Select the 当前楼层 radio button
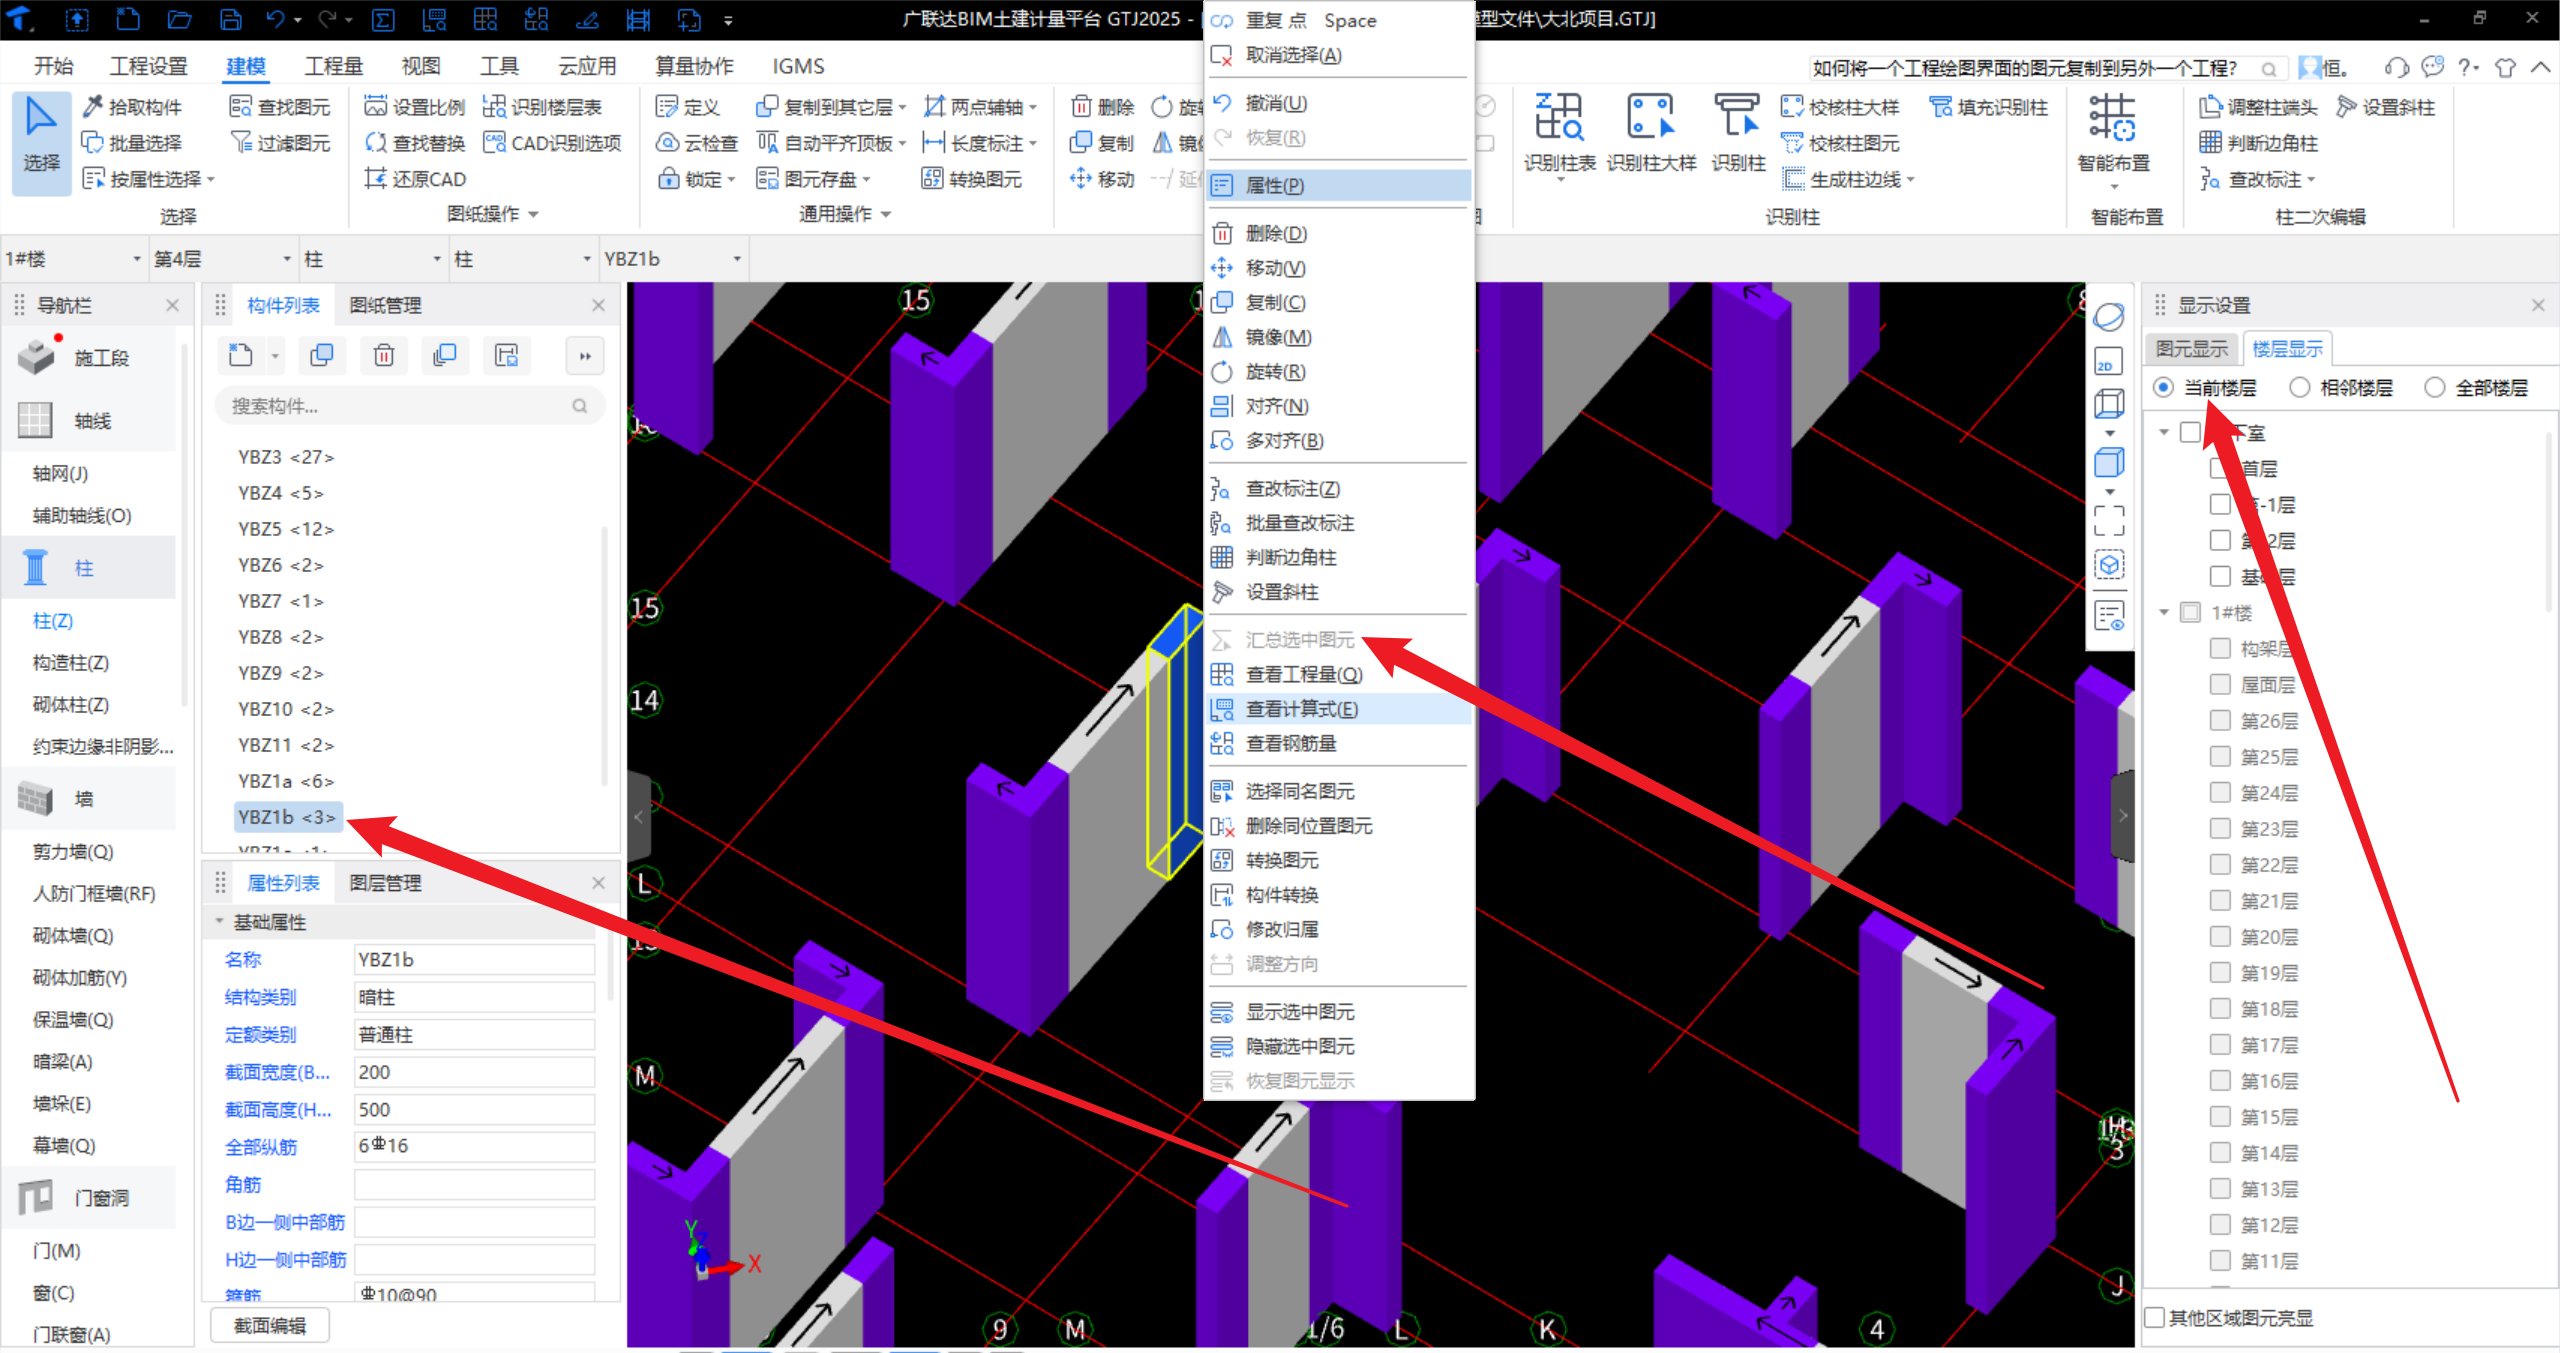 (x=2164, y=387)
